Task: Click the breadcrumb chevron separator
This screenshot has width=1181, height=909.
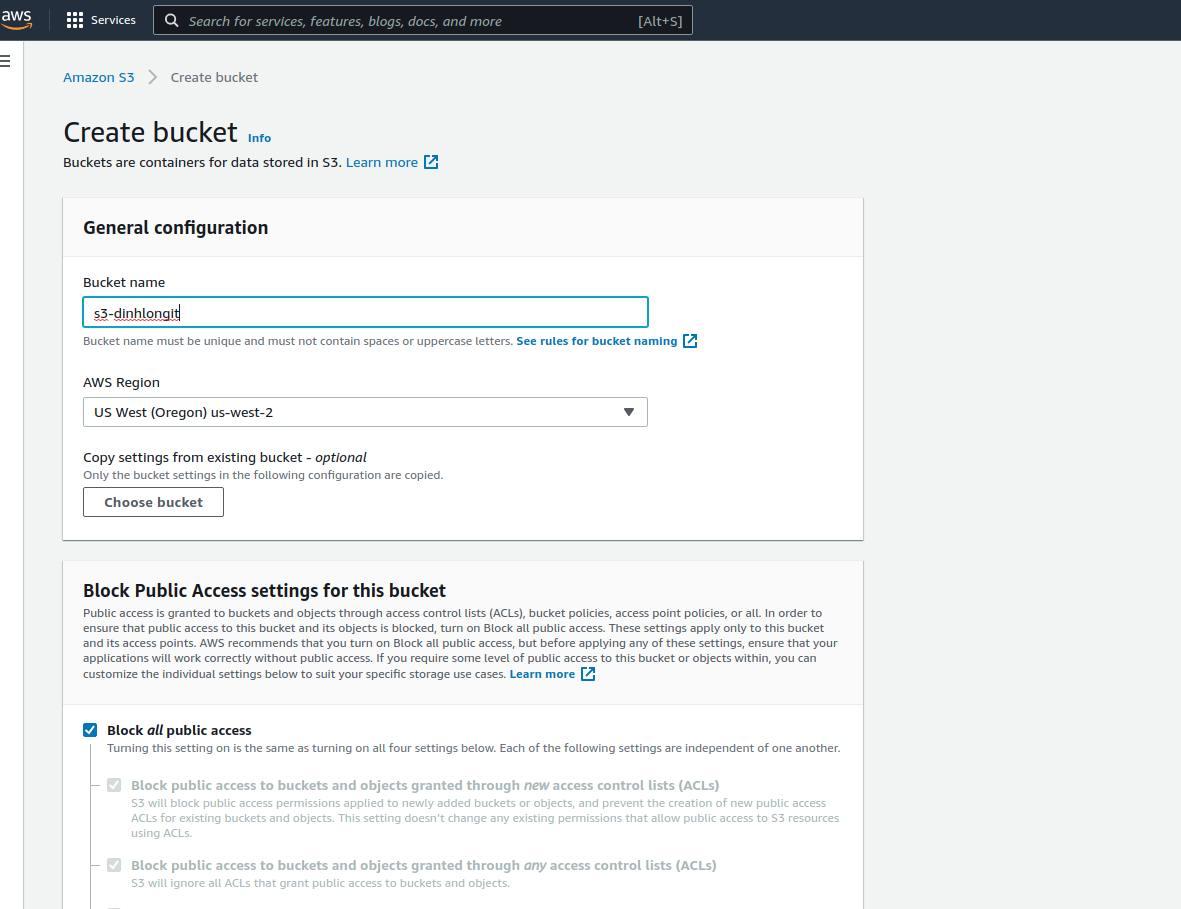Action: pos(152,77)
